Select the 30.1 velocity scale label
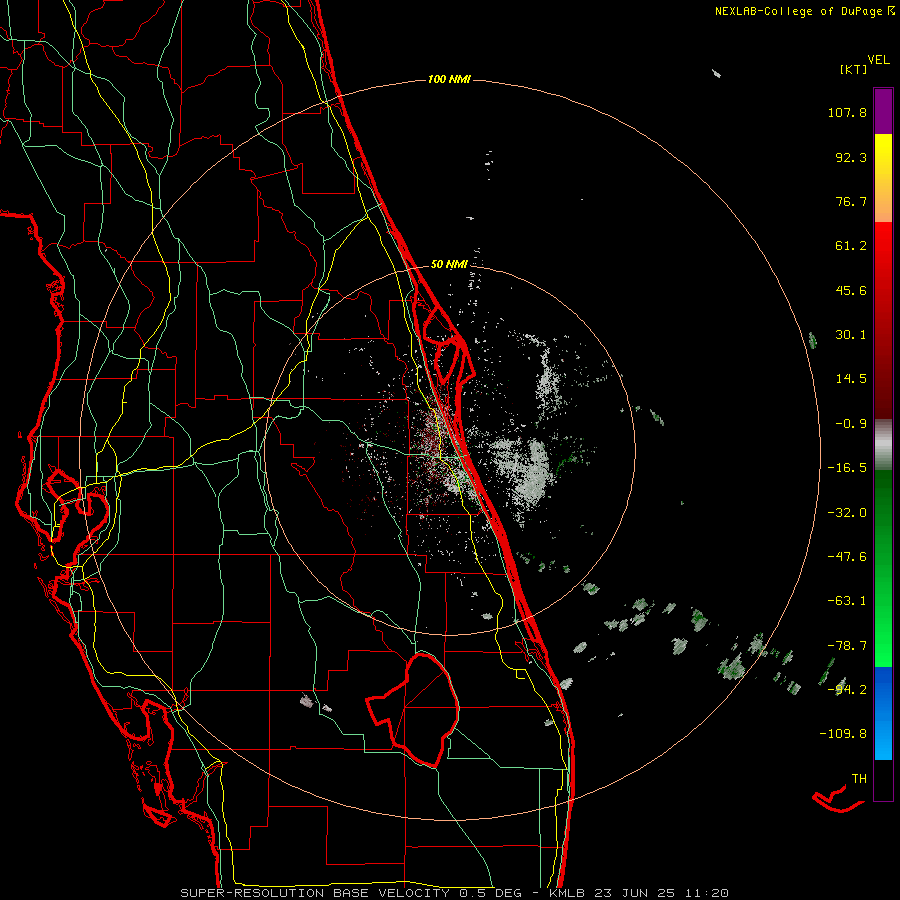Viewport: 900px width, 900px height. click(x=851, y=335)
